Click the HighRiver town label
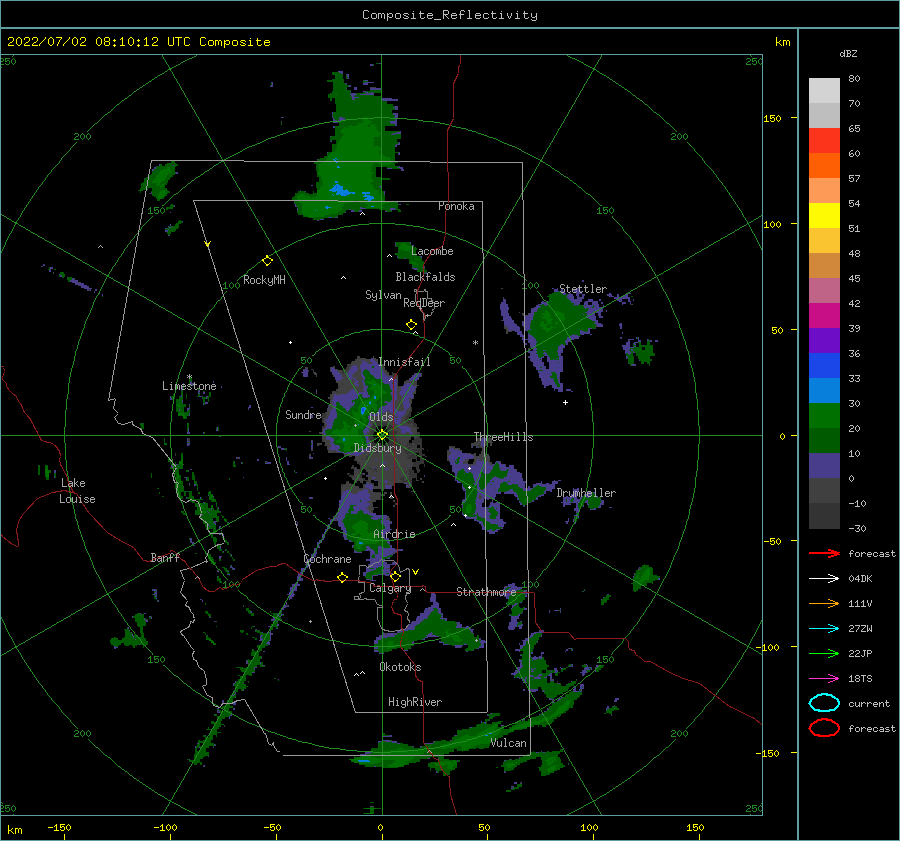 [414, 702]
